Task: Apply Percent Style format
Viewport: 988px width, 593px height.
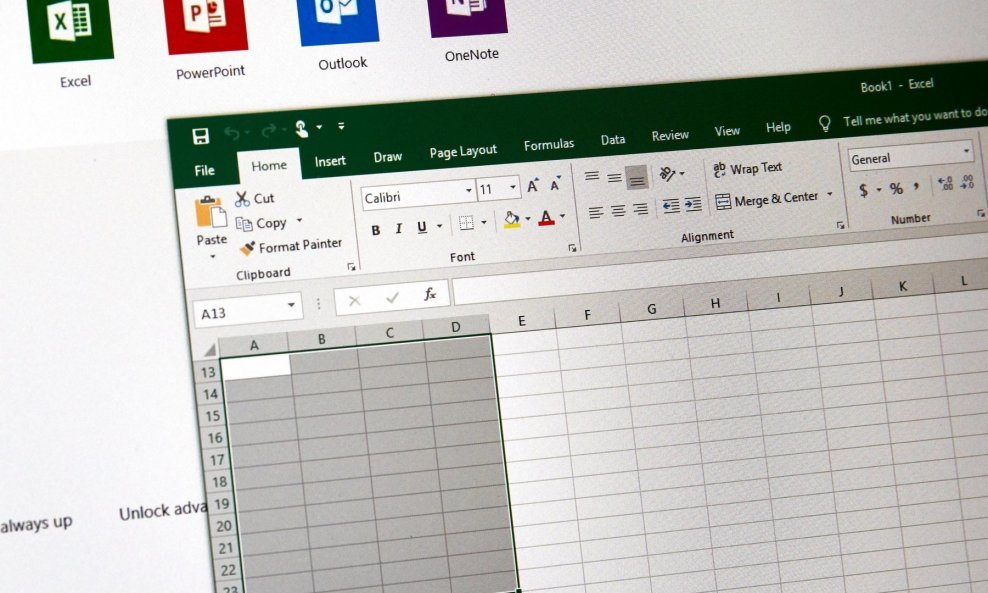Action: pyautogui.click(x=896, y=188)
